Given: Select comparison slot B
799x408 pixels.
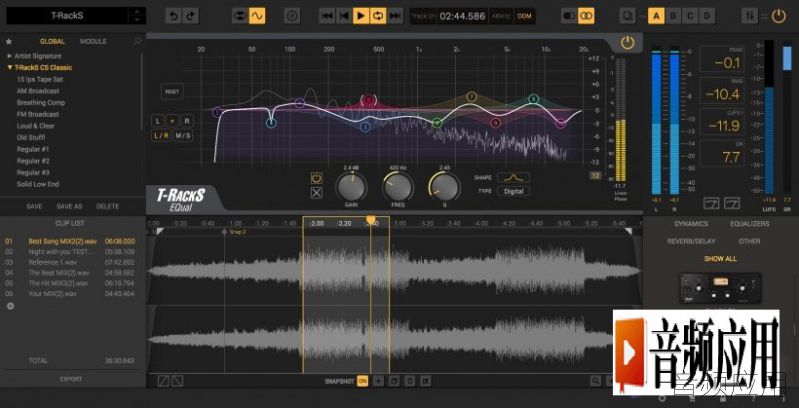Looking at the screenshot, I should click(673, 16).
